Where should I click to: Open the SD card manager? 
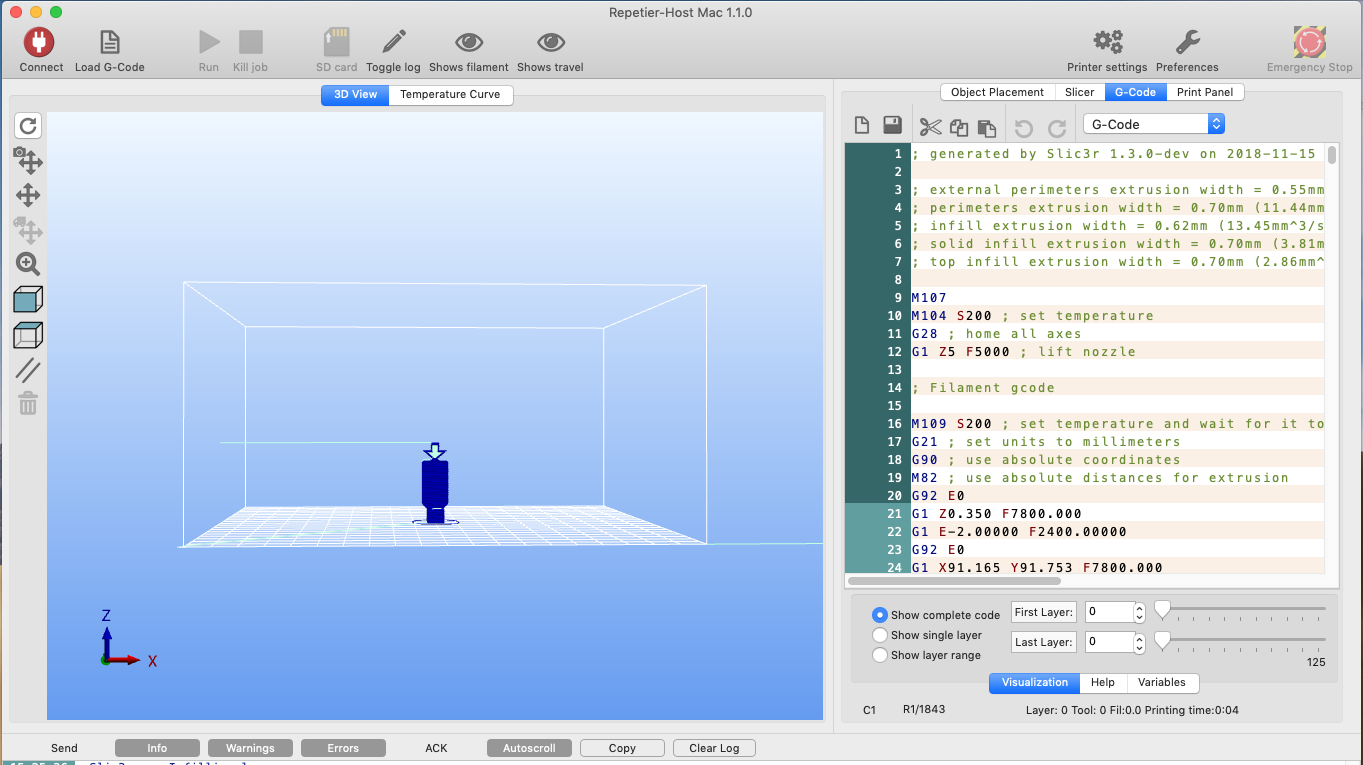[x=336, y=42]
